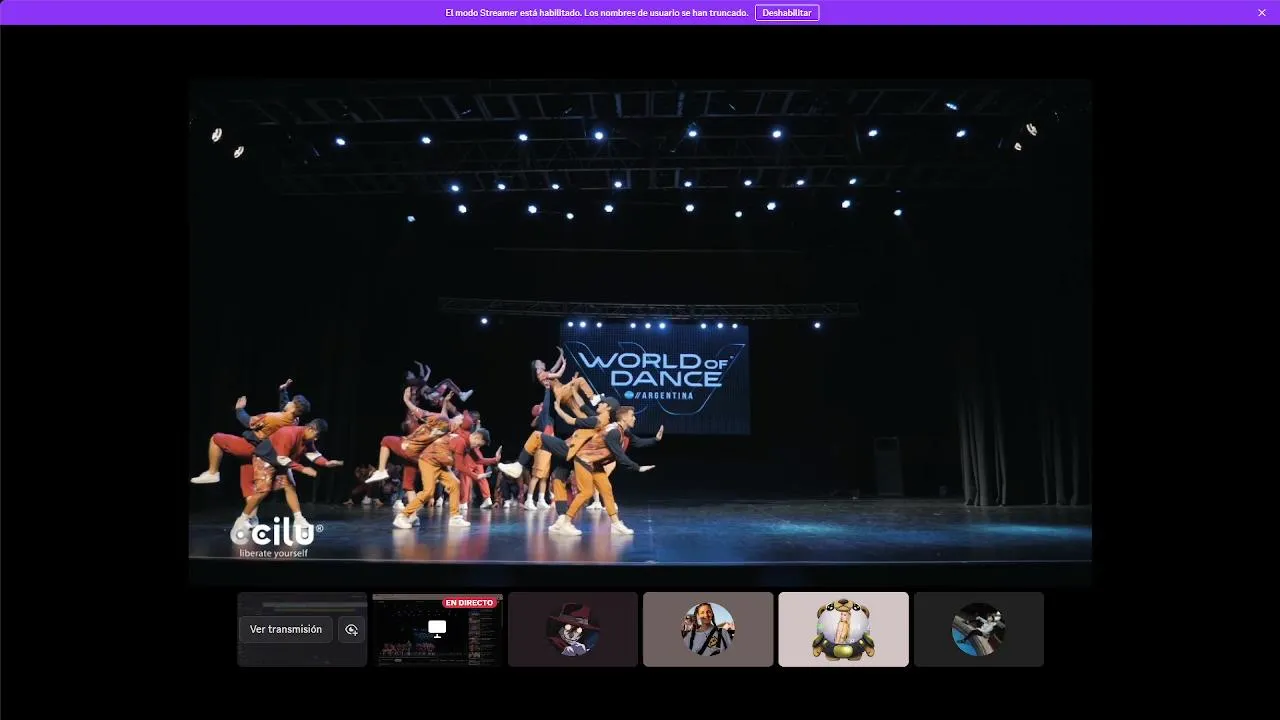Dismiss the Streamer mode banner with the X
Viewport: 1280px width, 720px height.
point(1262,12)
